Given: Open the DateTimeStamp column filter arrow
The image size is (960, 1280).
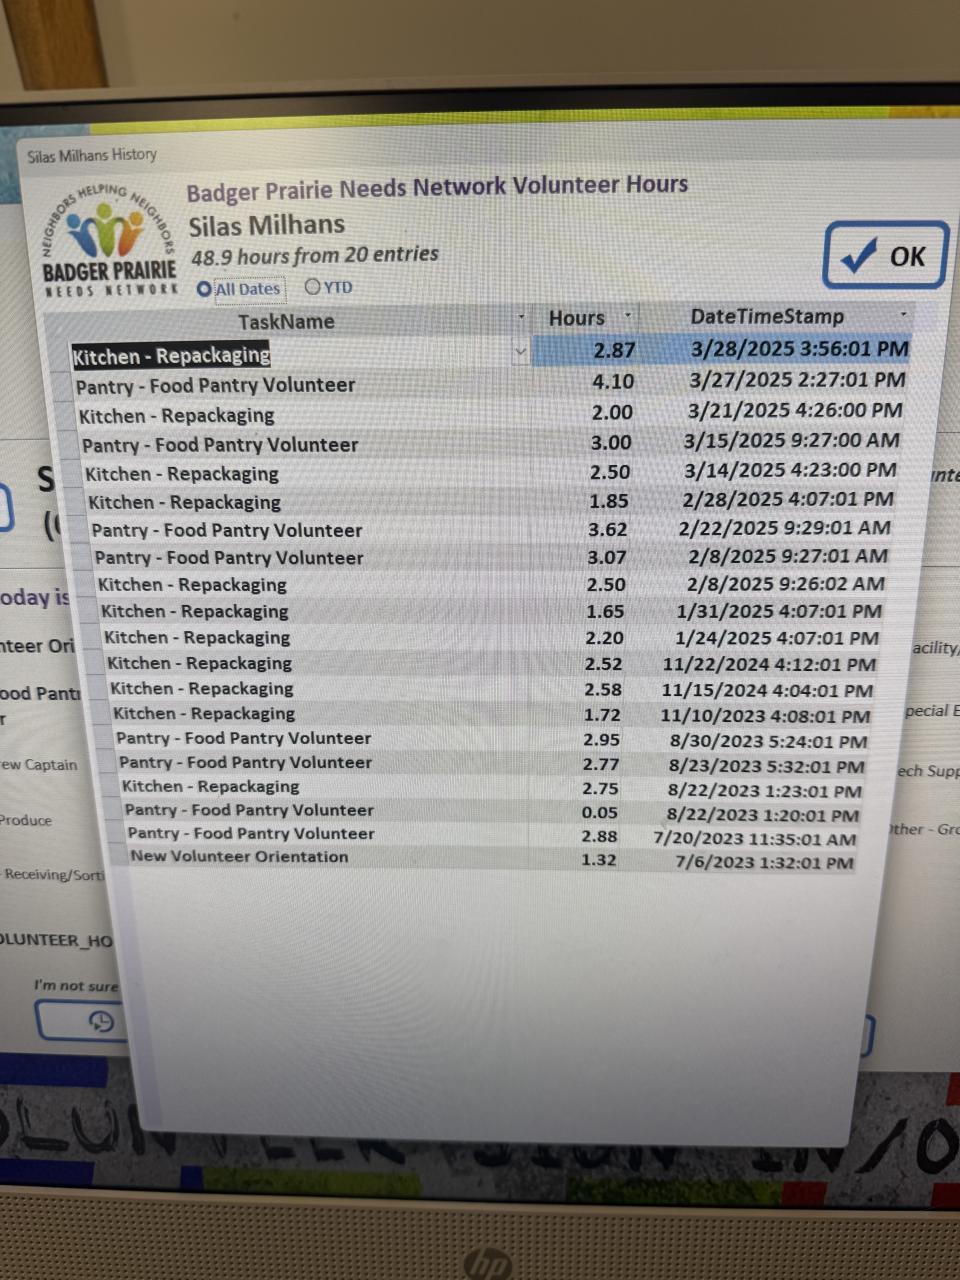Looking at the screenshot, I should pyautogui.click(x=903, y=314).
